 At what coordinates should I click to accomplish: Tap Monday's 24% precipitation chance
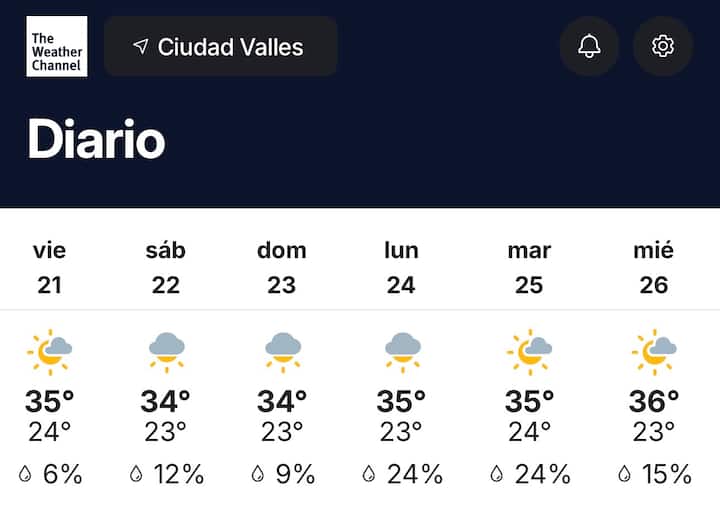click(403, 474)
